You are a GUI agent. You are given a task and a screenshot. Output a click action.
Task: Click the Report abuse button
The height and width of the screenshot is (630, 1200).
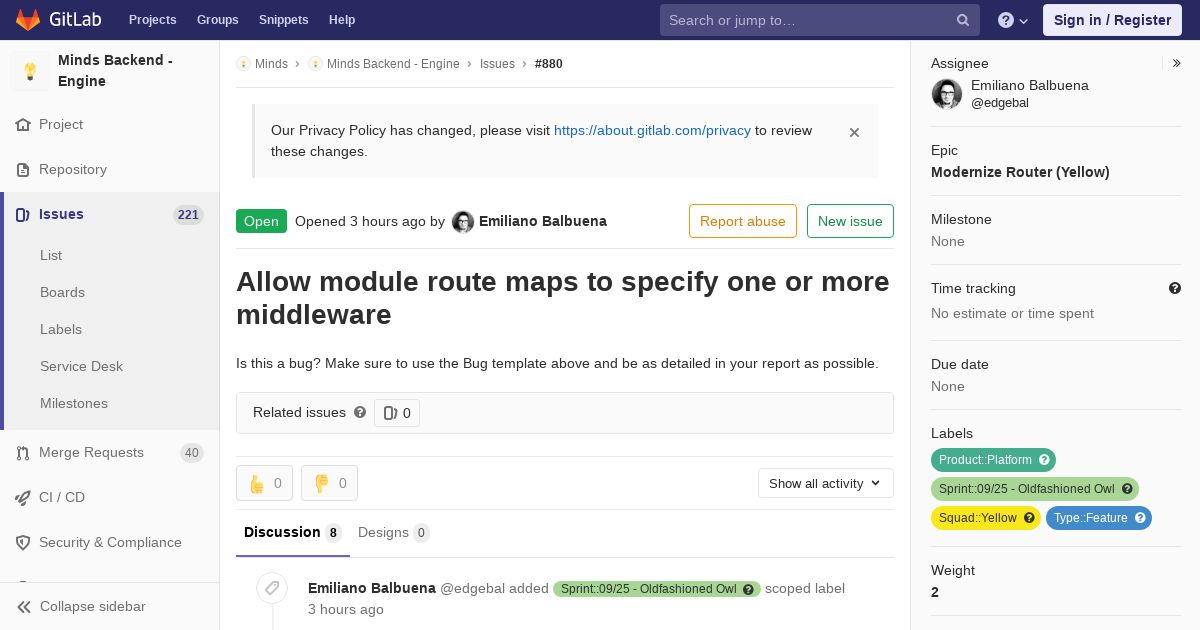coord(743,221)
